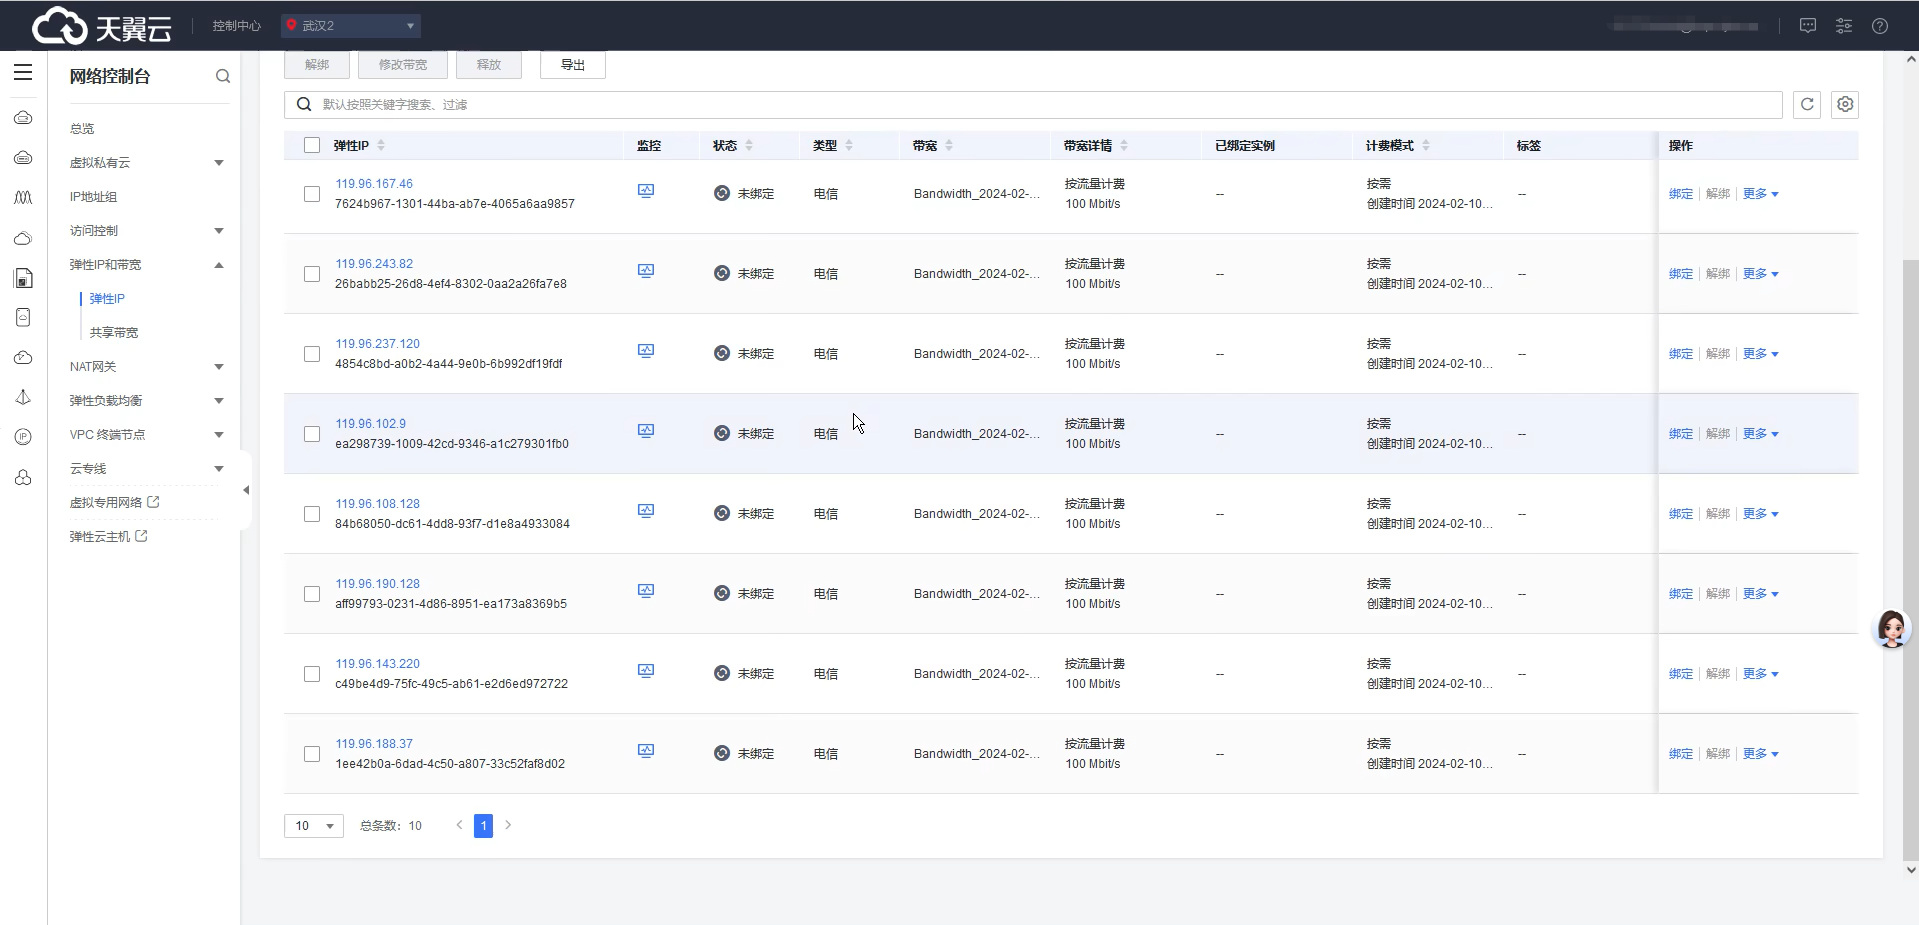Open the 119.96.237.120 IP link
The height and width of the screenshot is (925, 1919).
coord(377,344)
